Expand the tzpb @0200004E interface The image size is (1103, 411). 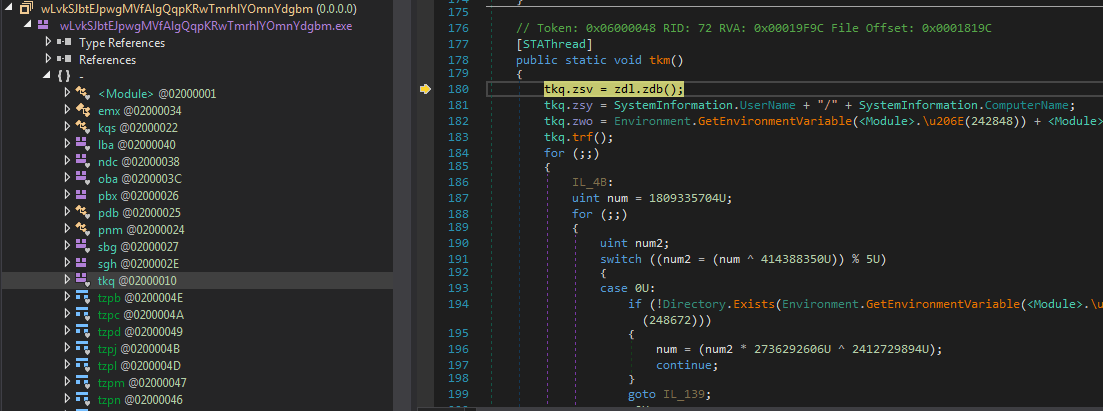[x=67, y=297]
